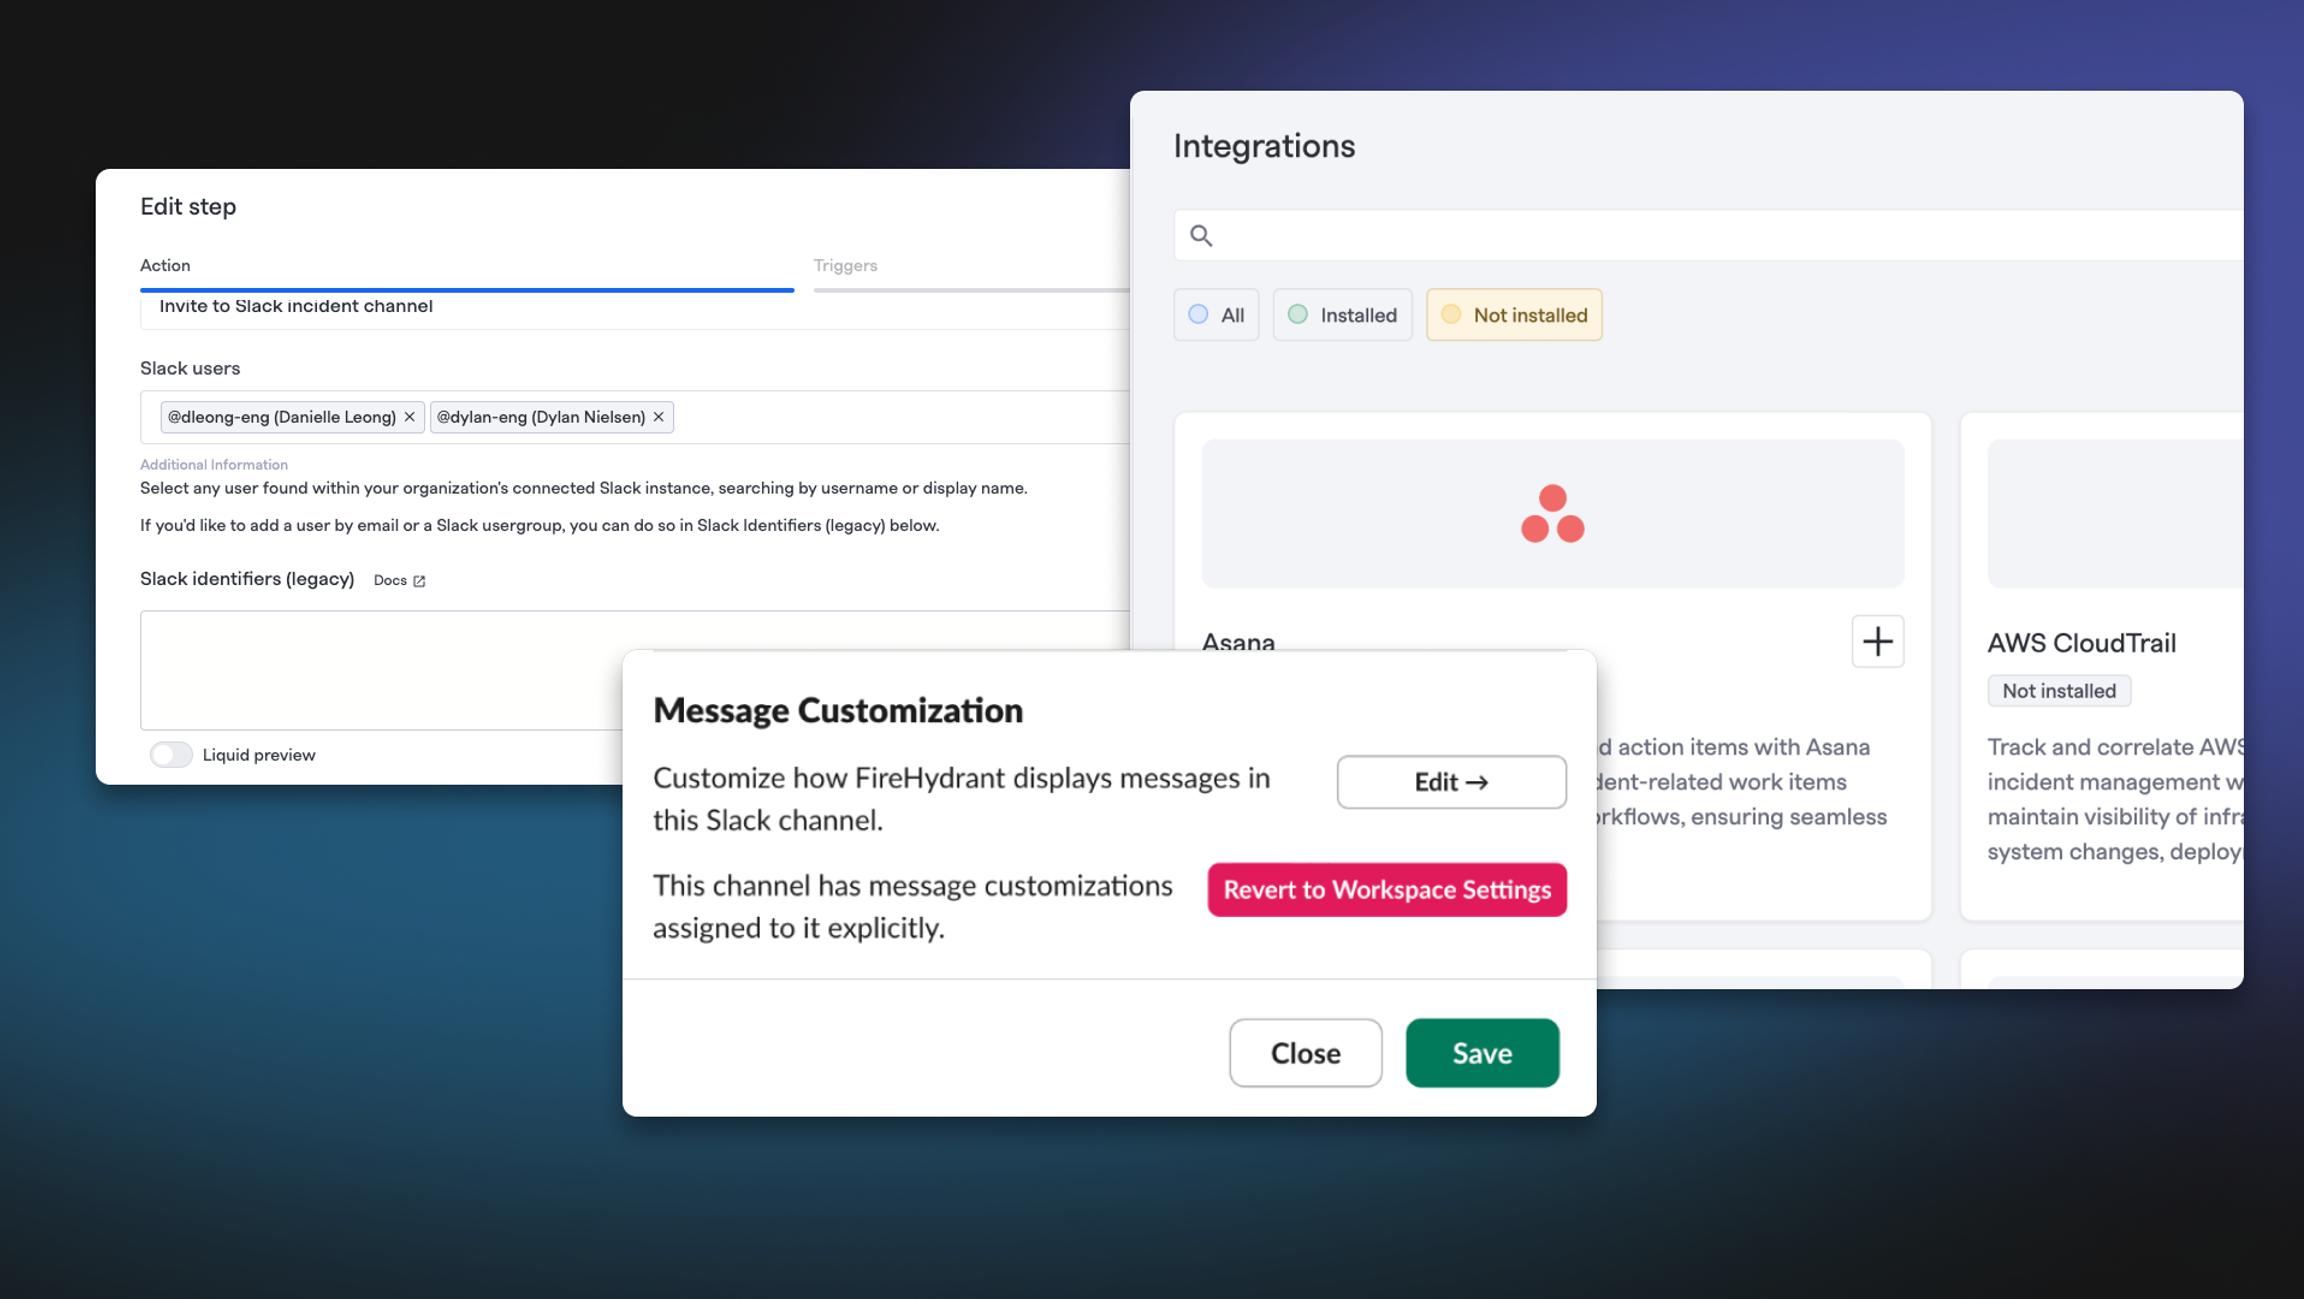
Task: Switch to the Action tab
Action: point(165,265)
